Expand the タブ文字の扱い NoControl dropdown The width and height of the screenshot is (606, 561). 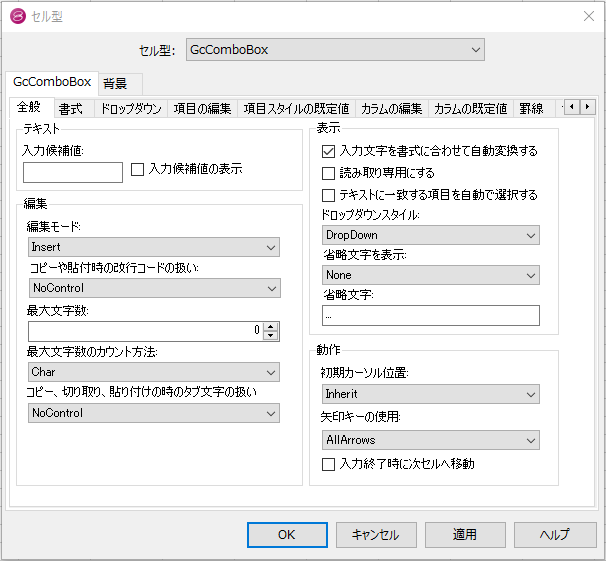click(154, 413)
